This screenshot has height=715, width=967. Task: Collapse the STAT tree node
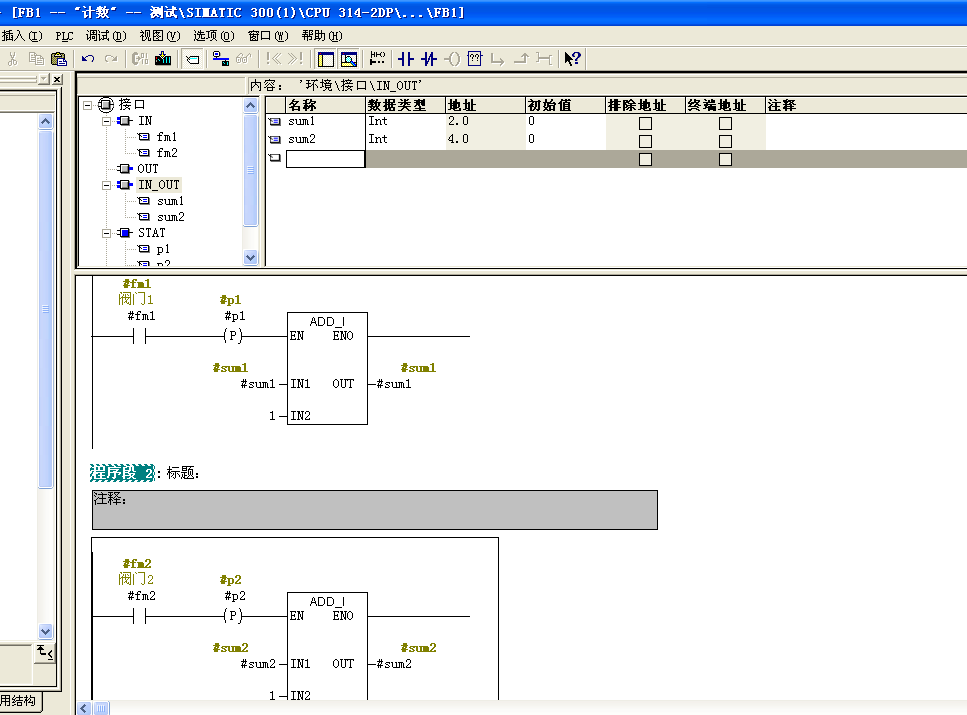[x=106, y=233]
